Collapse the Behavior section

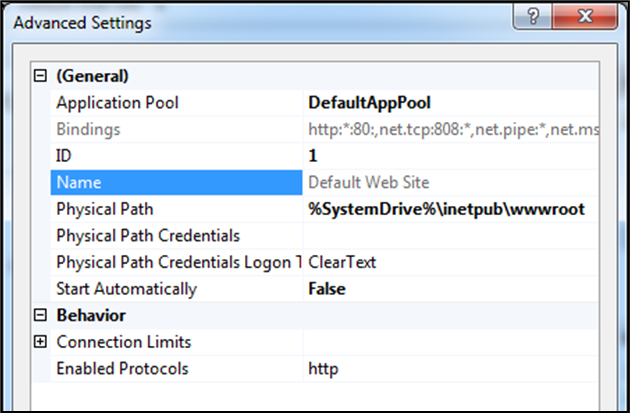click(x=40, y=315)
